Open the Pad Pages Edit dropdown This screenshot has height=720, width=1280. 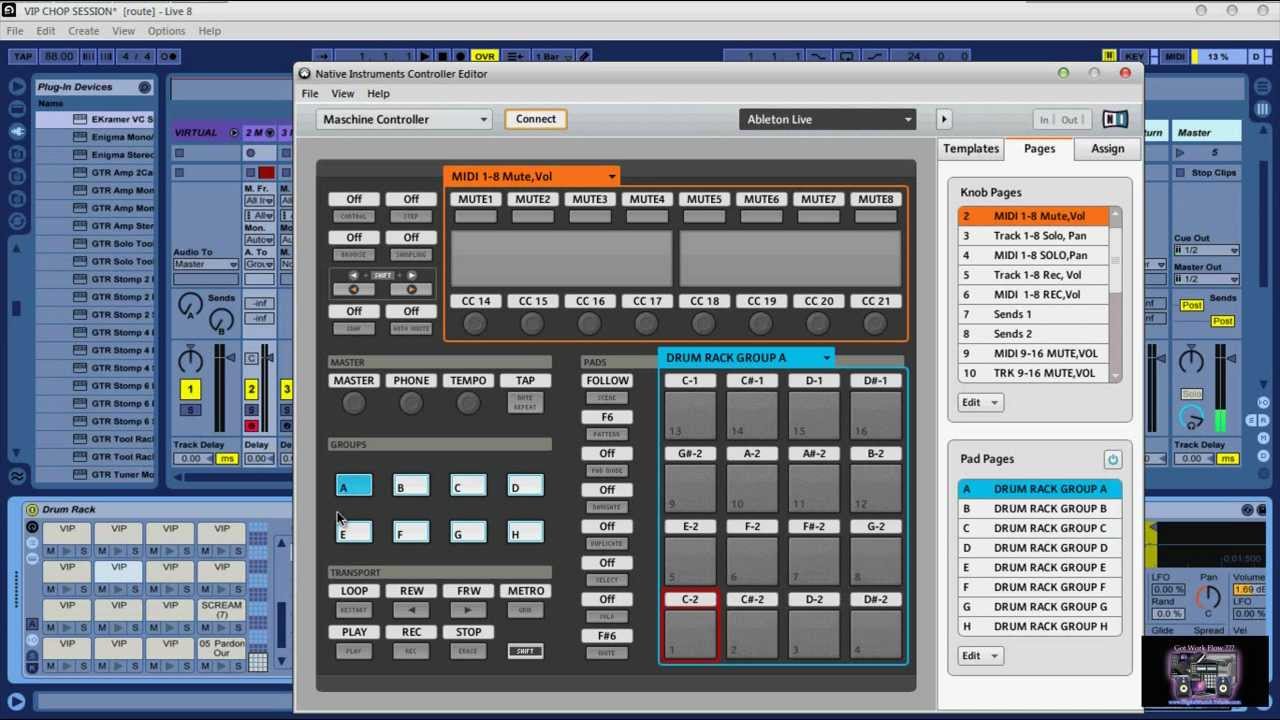tap(980, 655)
